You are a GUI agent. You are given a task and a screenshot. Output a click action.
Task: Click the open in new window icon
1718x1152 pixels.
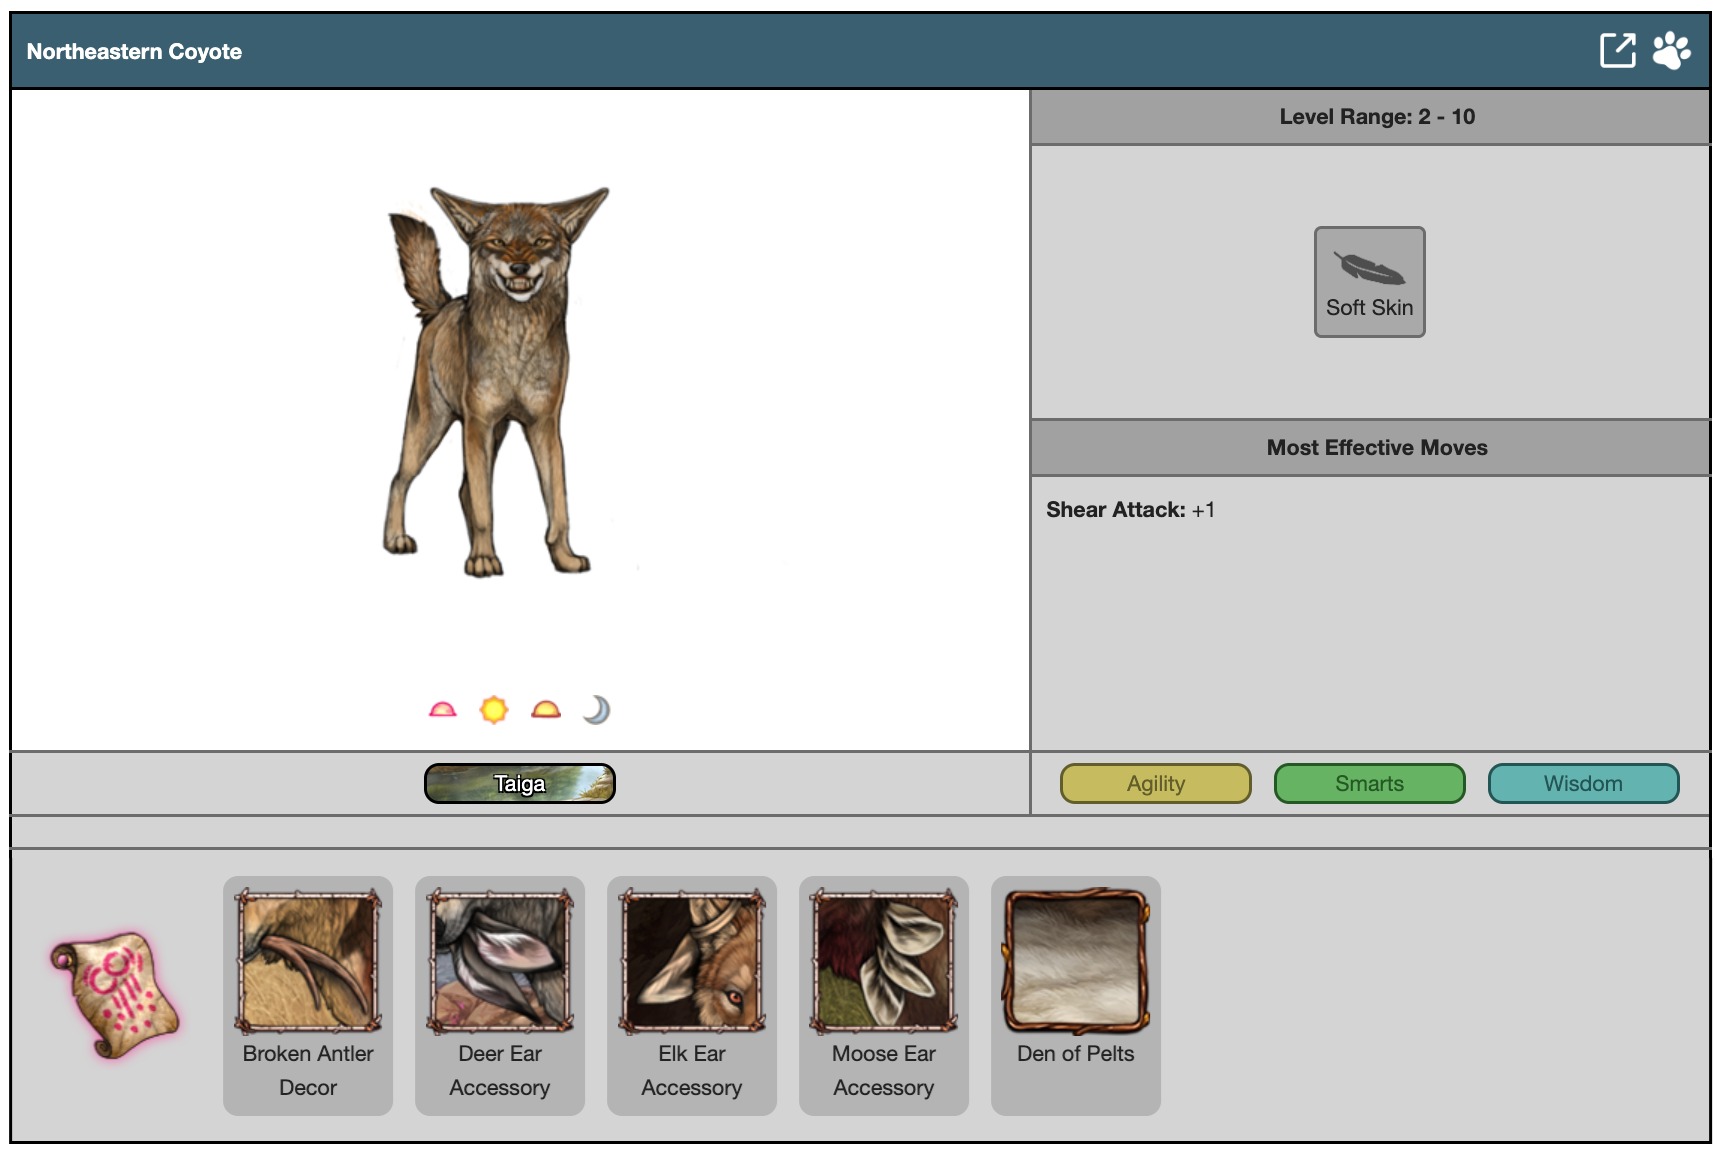click(x=1617, y=50)
